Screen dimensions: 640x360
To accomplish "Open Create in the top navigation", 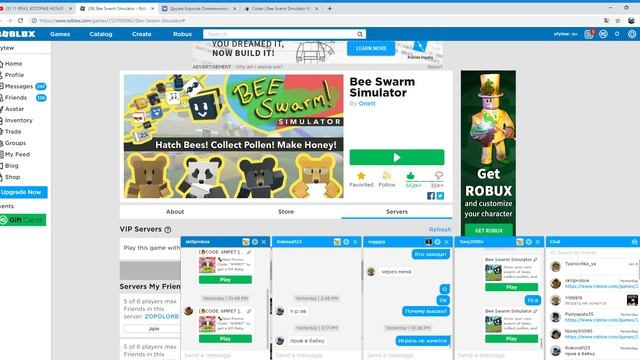I will coord(142,34).
